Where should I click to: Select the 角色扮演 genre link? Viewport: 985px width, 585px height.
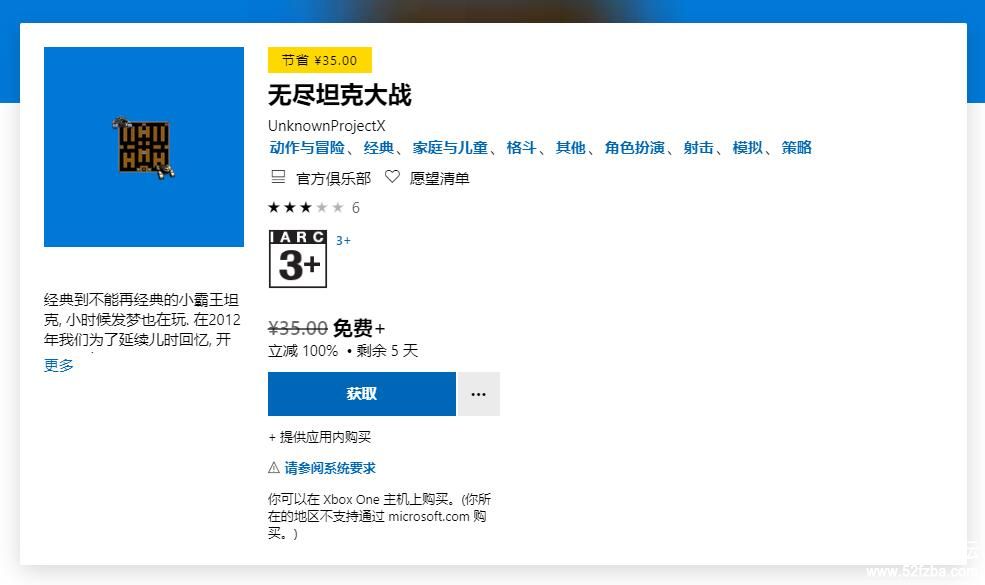pyautogui.click(x=634, y=148)
